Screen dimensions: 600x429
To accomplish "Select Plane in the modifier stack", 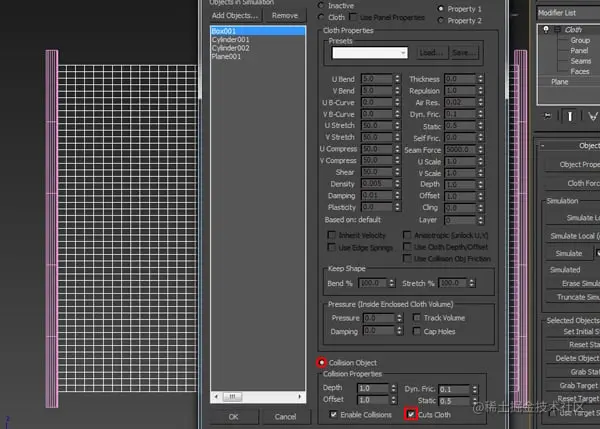I will [559, 82].
